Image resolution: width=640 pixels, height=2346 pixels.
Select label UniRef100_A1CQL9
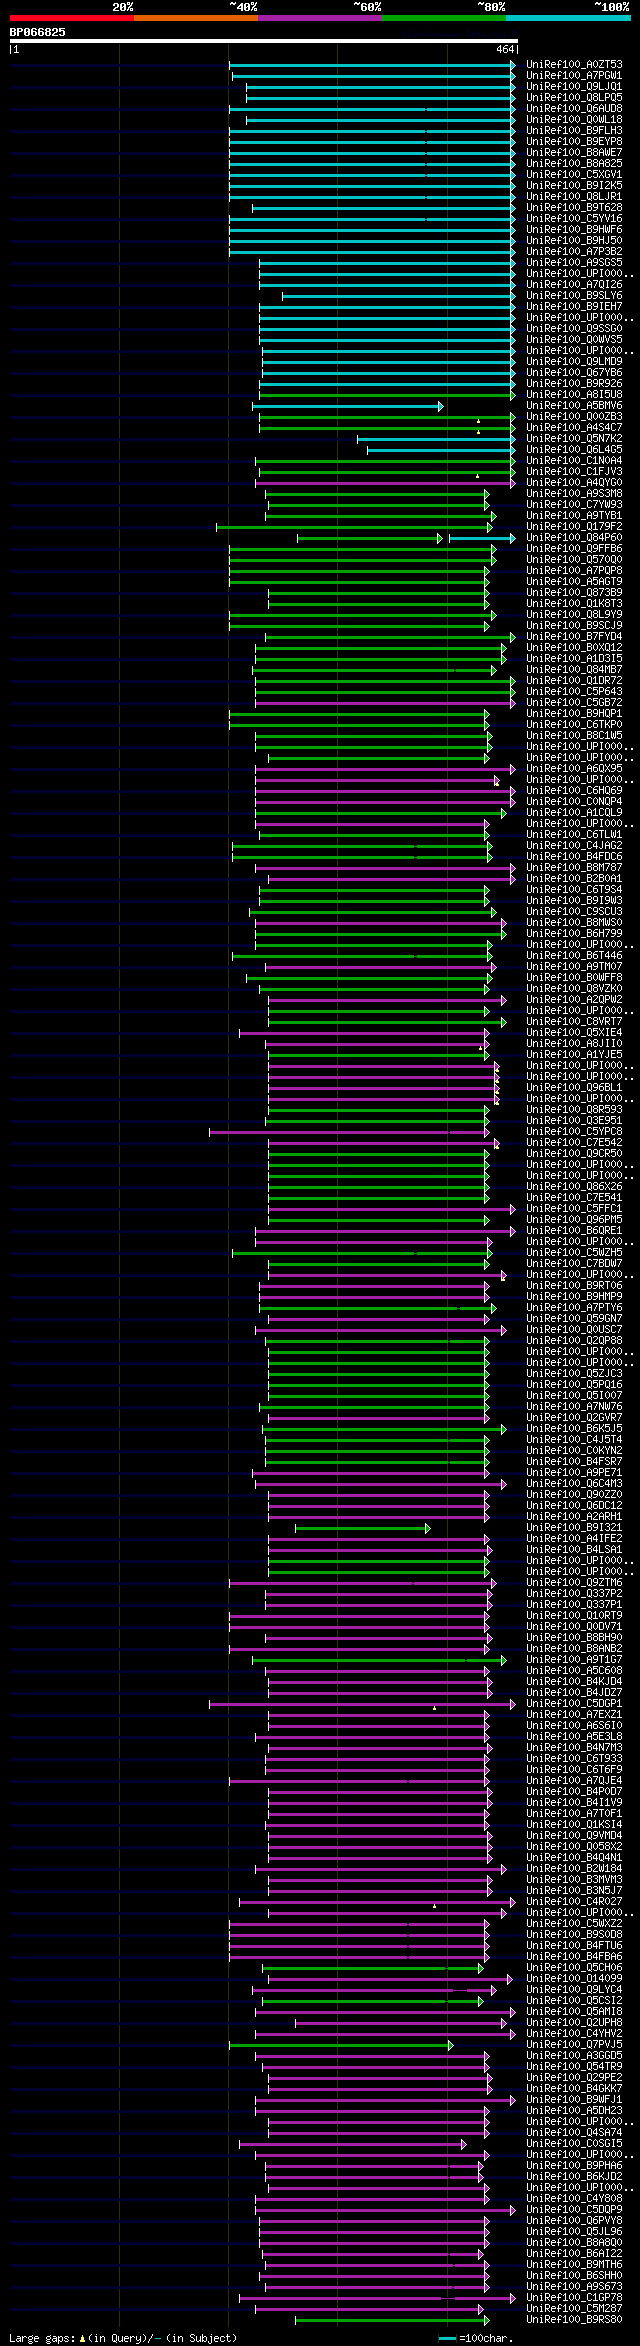(574, 813)
